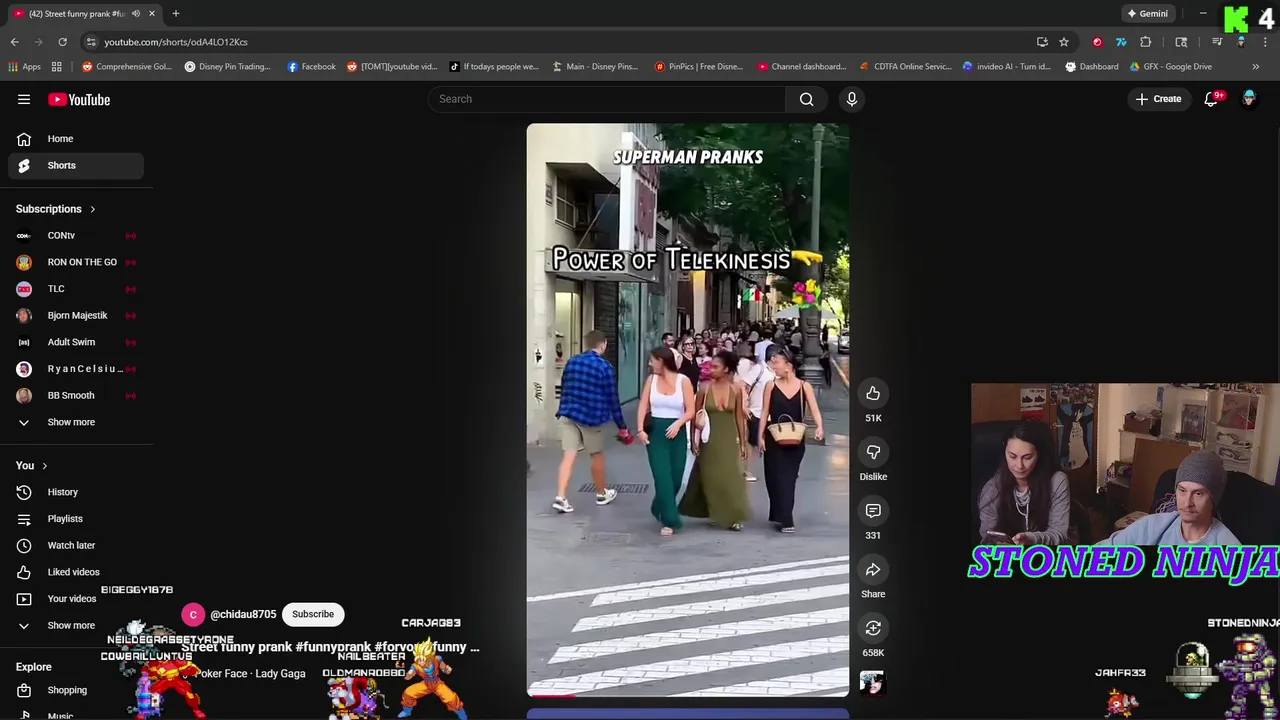
Task: Open the RyanCelsius channel
Action: [x=75, y=369]
